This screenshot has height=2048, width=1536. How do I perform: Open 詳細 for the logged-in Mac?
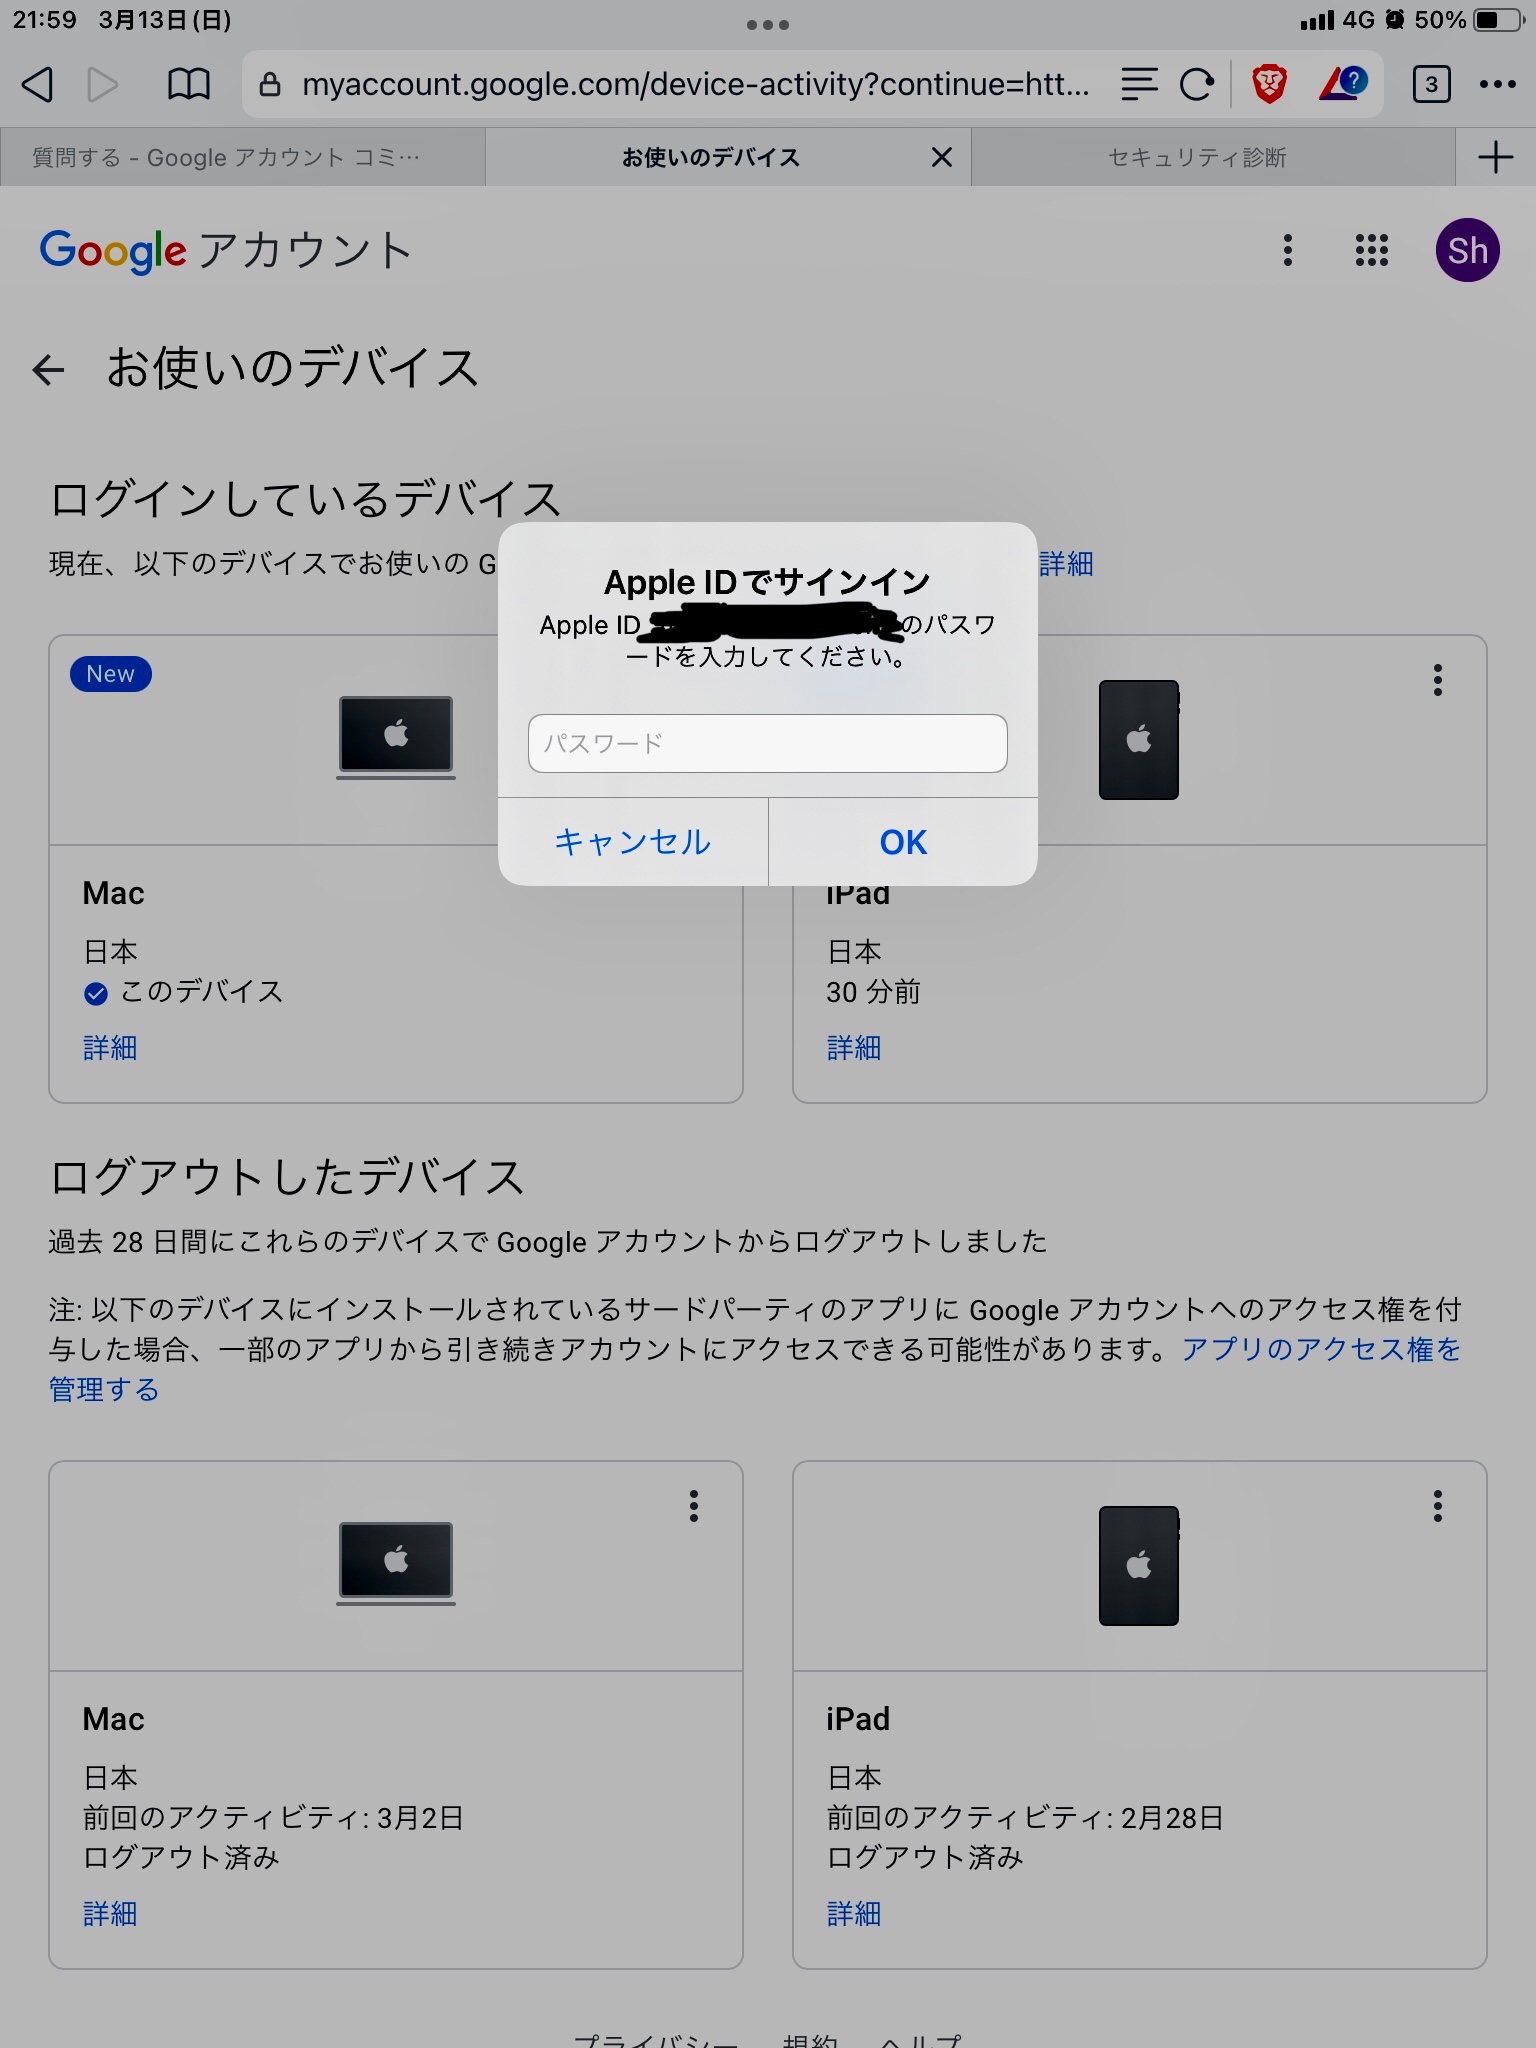(110, 1048)
